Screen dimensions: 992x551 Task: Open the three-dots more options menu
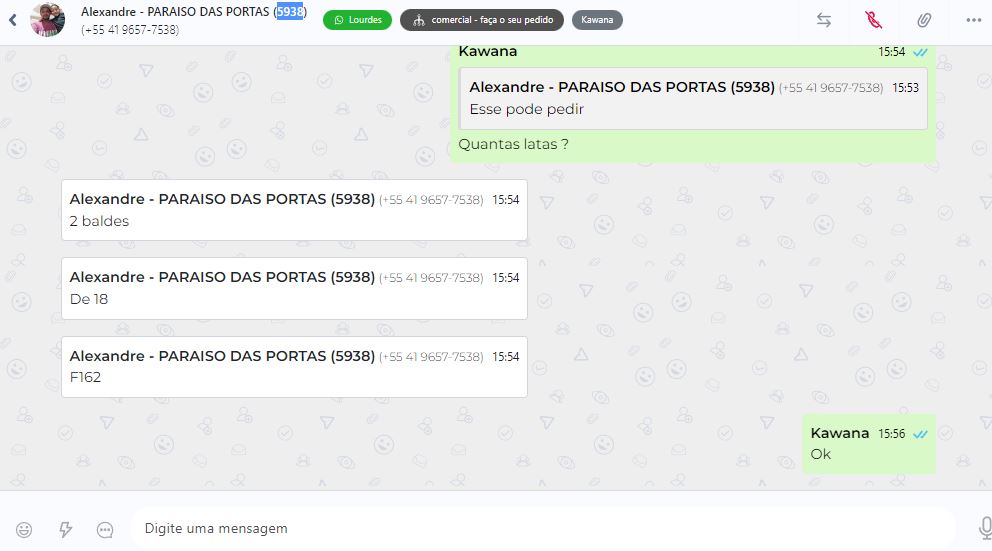click(974, 20)
